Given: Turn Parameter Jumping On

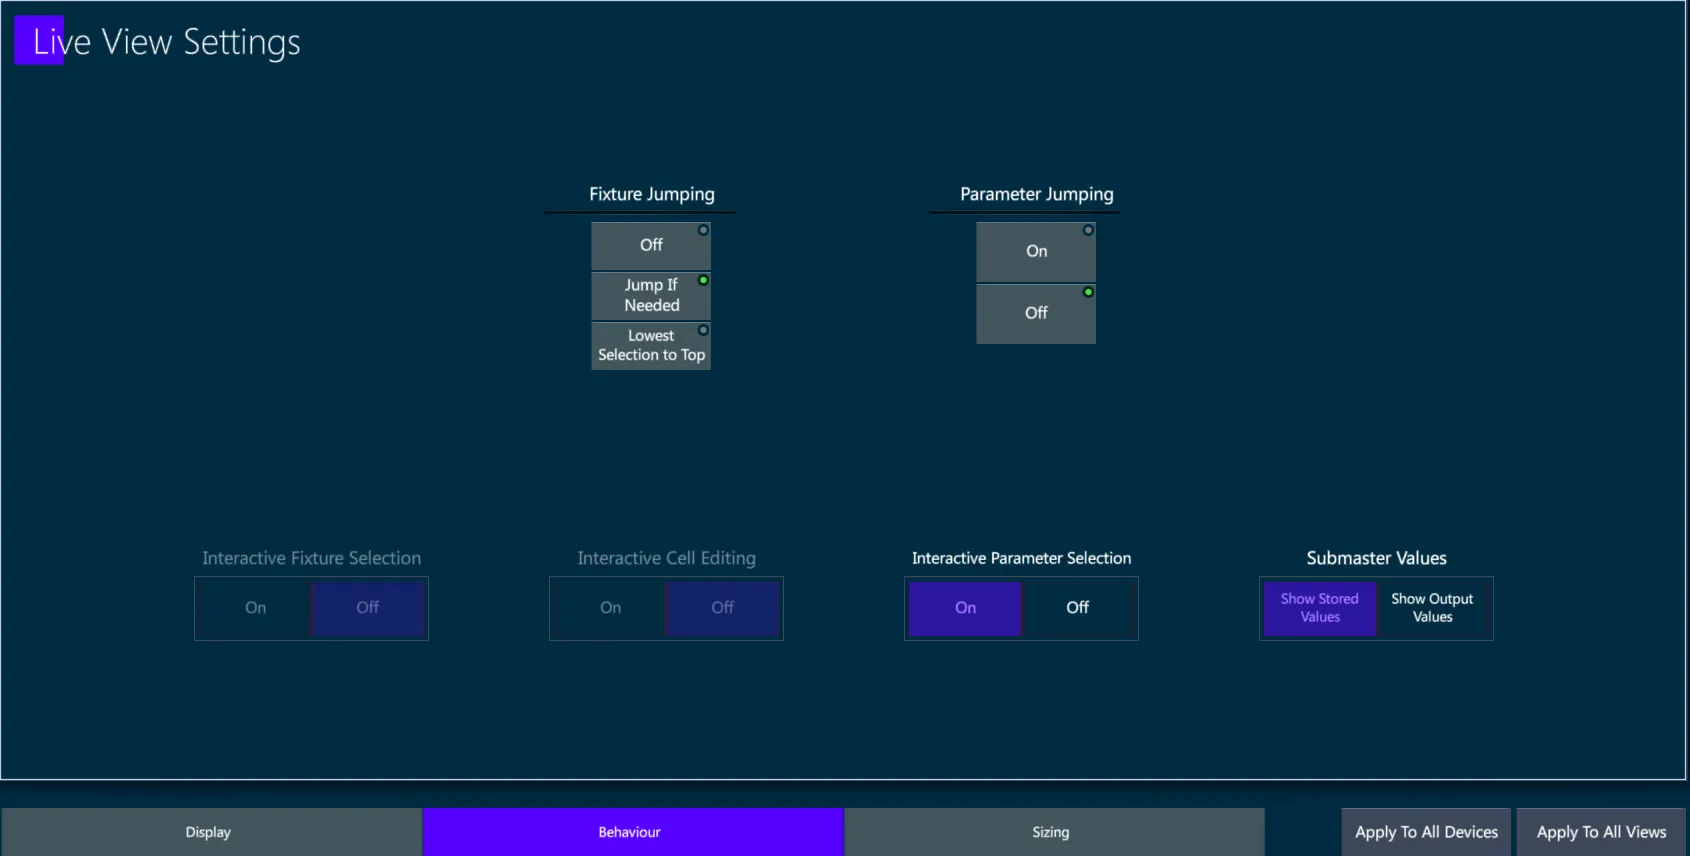Looking at the screenshot, I should point(1036,252).
